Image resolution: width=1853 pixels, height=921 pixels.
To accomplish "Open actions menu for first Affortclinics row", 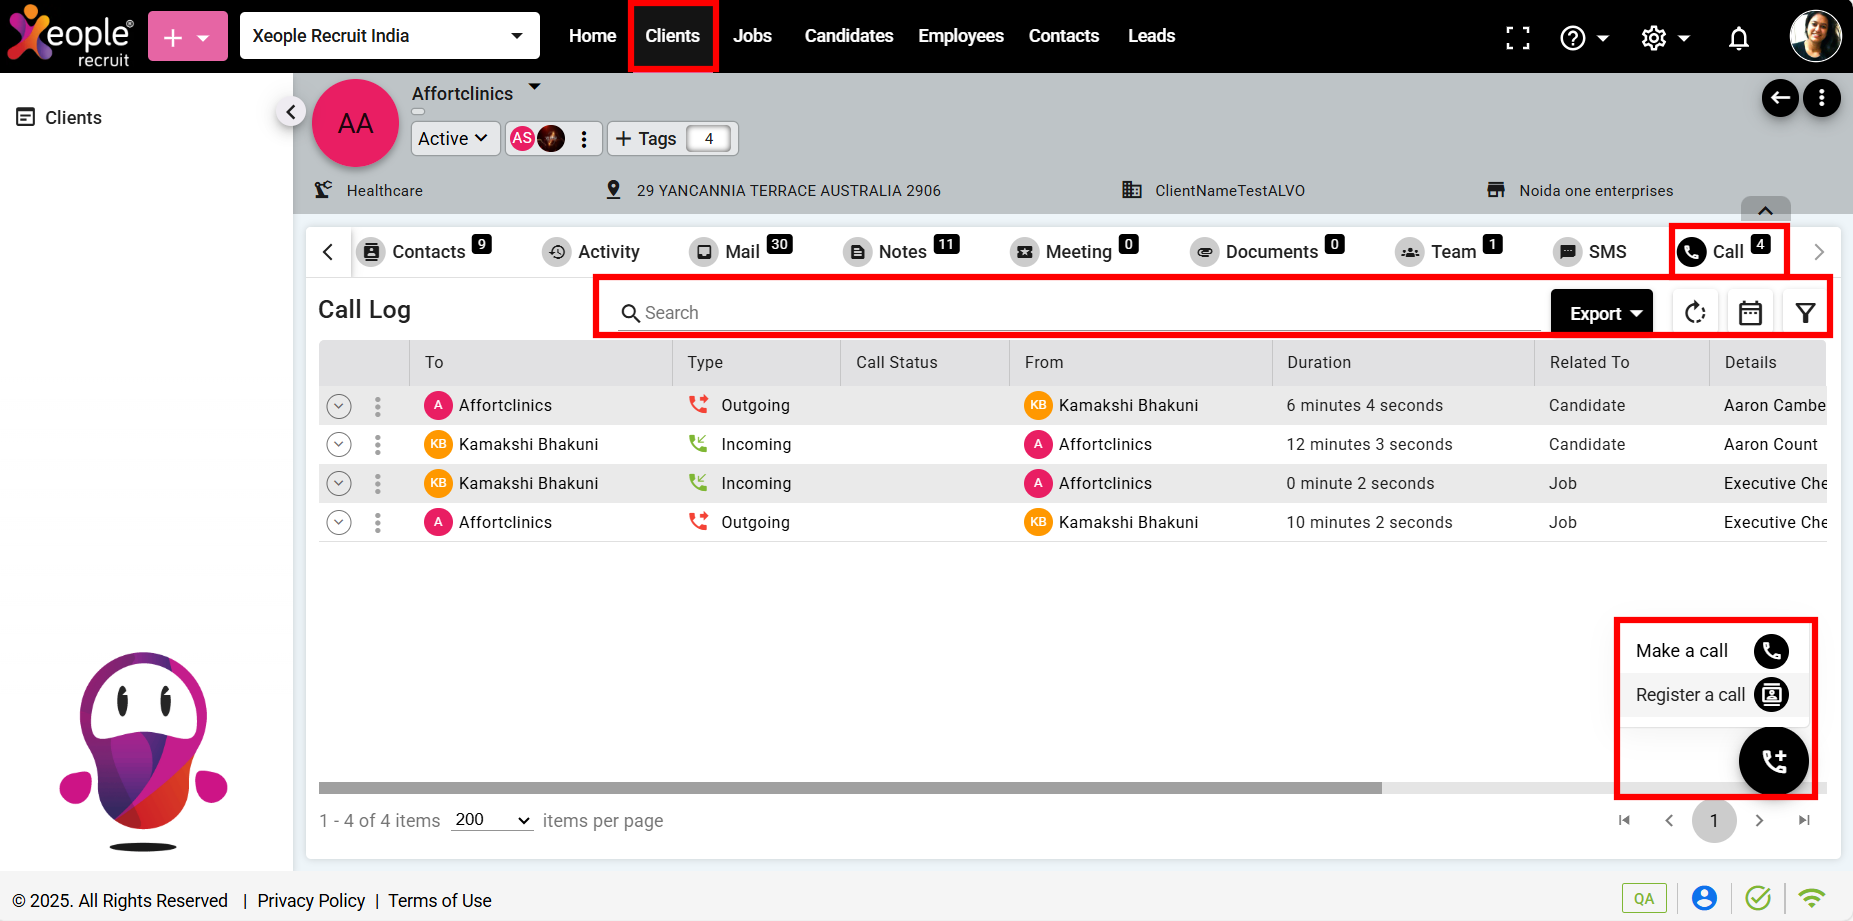I will [377, 406].
